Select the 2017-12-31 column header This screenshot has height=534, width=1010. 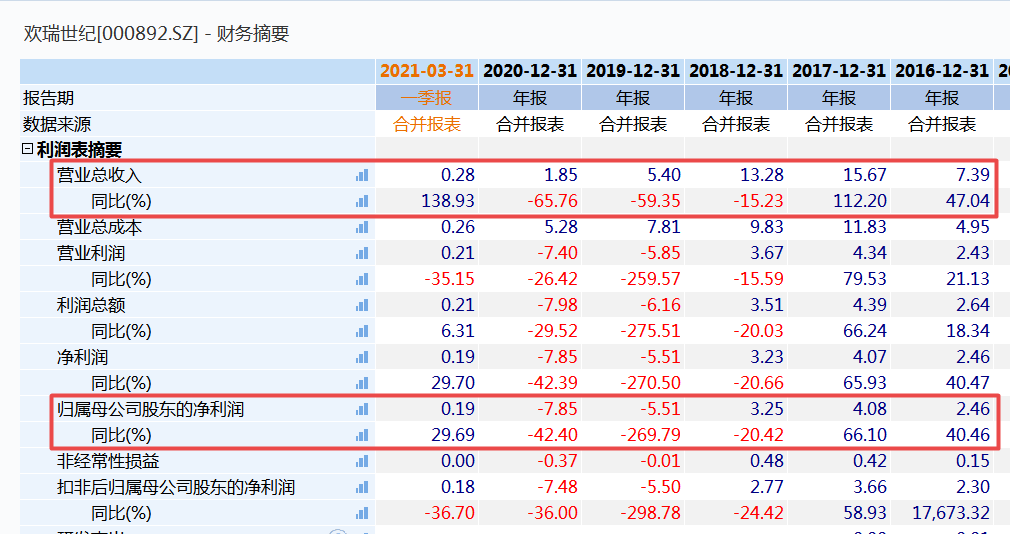[839, 71]
